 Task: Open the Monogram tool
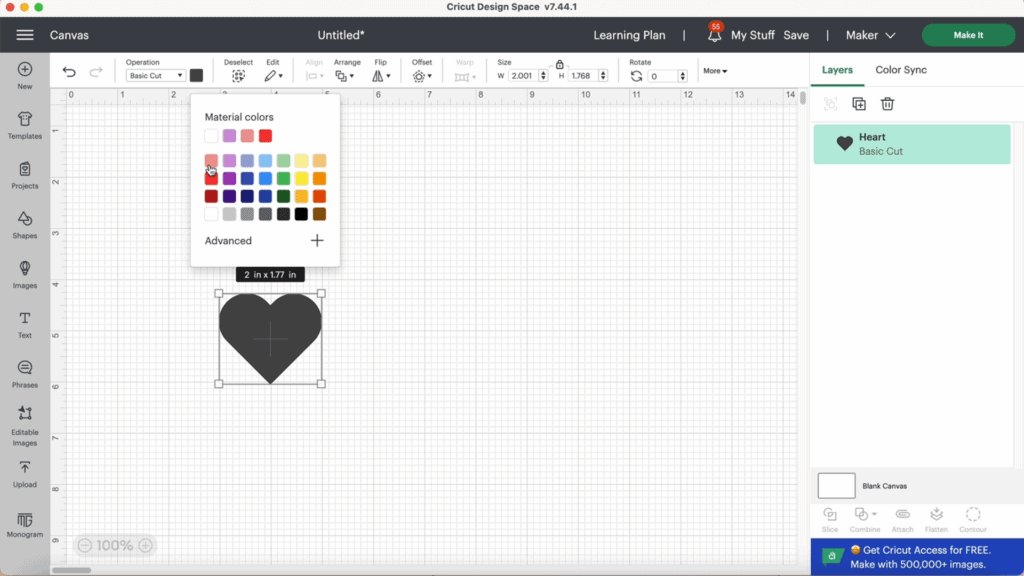pyautogui.click(x=25, y=524)
